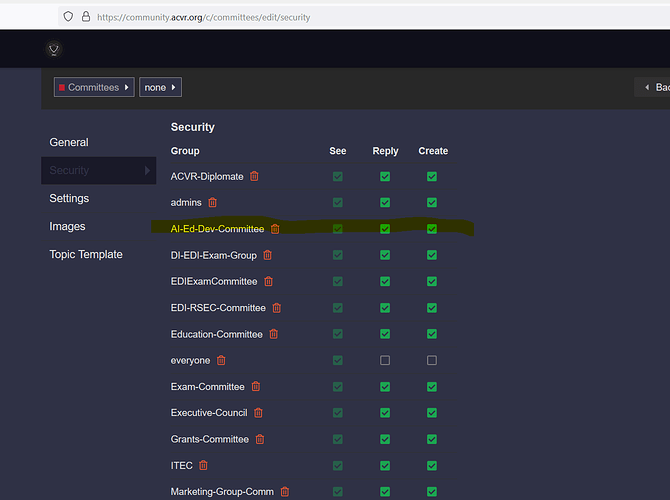The image size is (670, 500).
Task: Remove the admins group via trash icon
Action: pos(212,202)
